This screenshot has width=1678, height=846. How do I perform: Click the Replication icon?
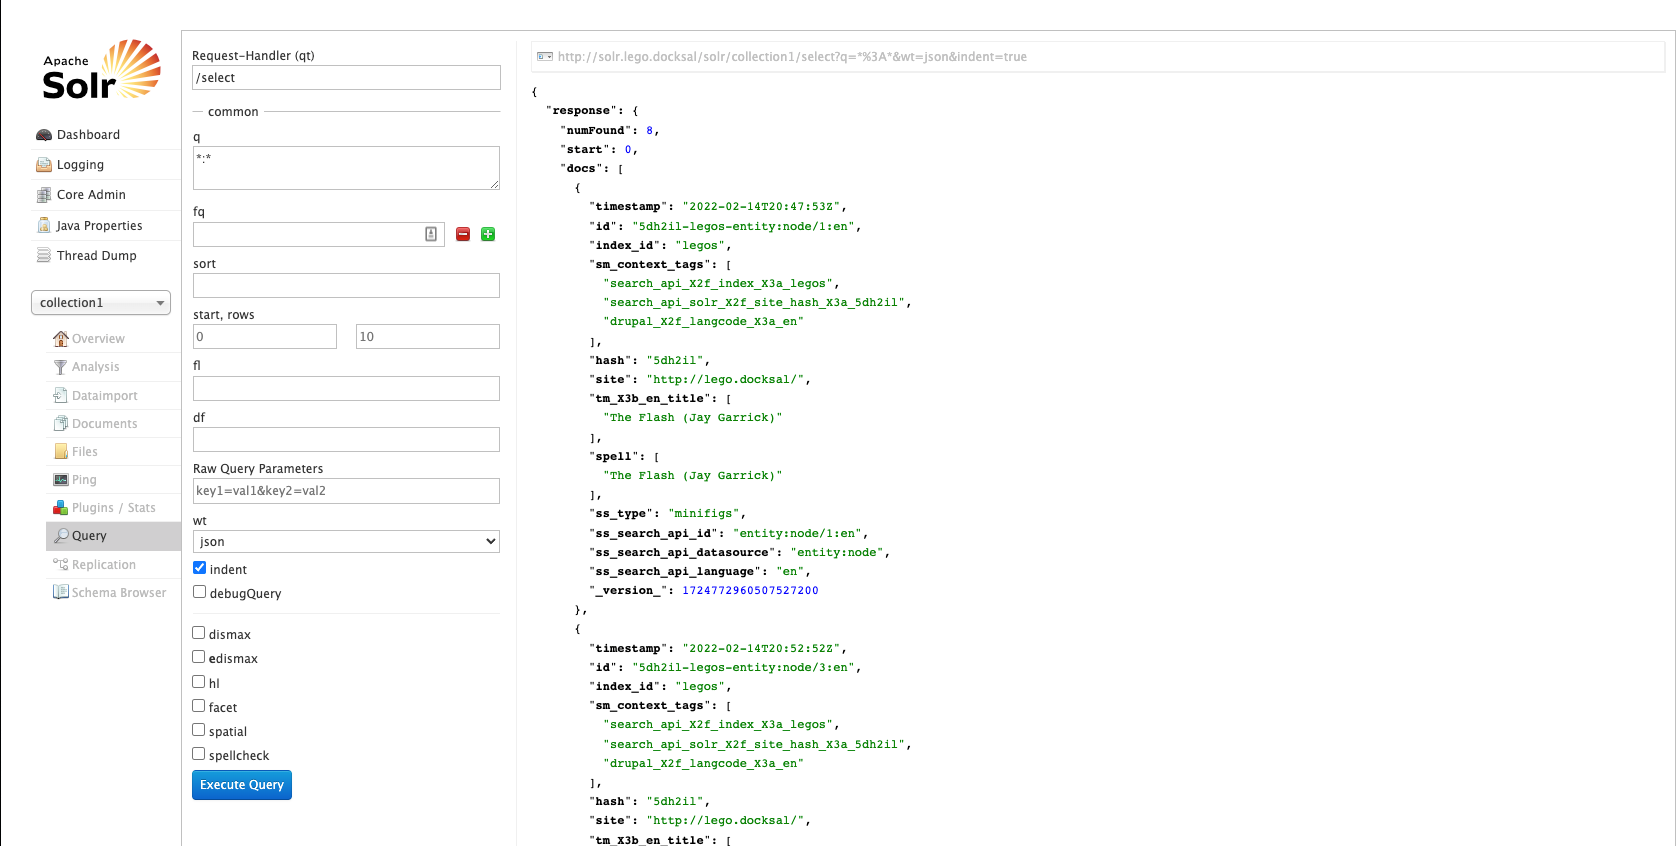[61, 565]
